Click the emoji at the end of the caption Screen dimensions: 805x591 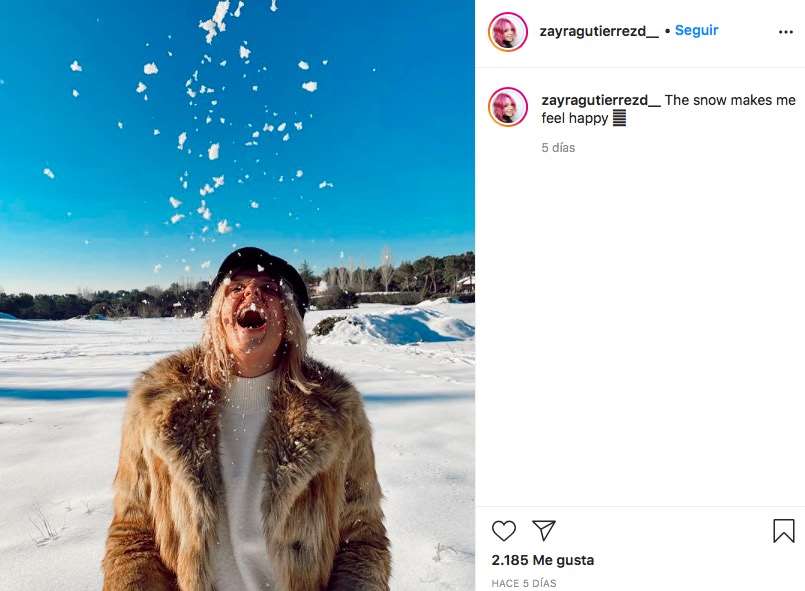(619, 119)
